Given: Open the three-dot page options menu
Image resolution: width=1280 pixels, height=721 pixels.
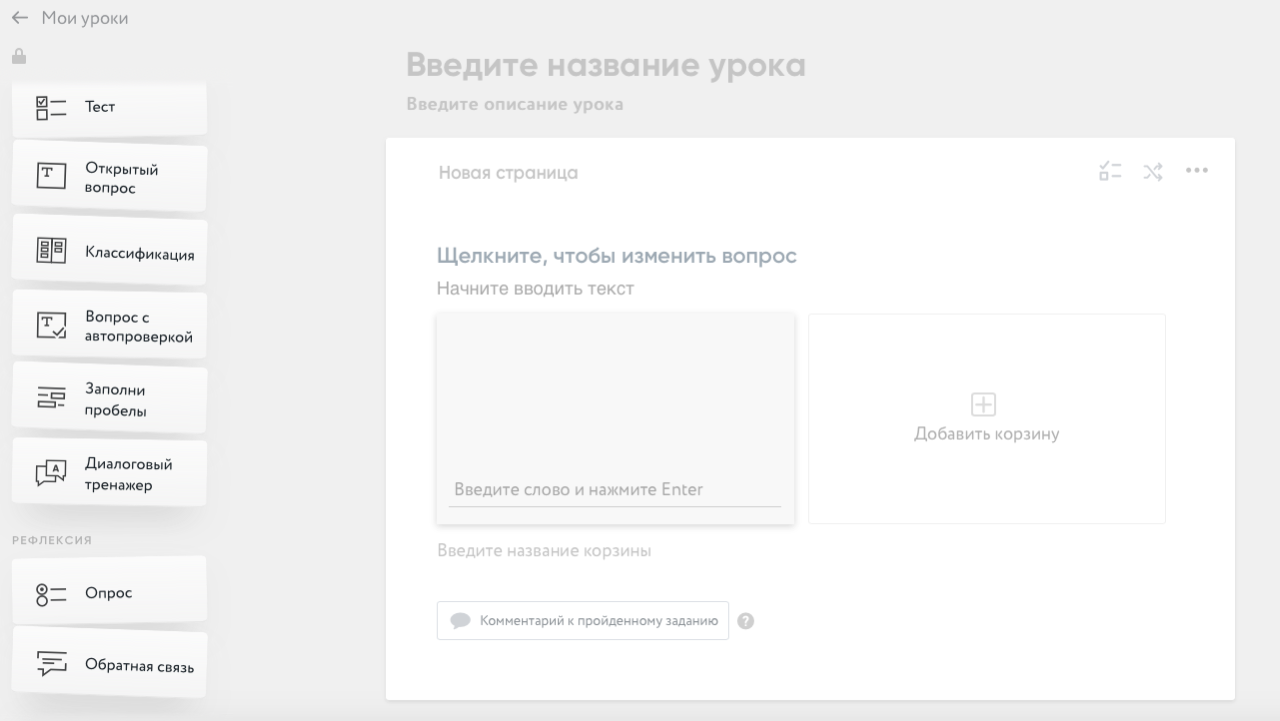Looking at the screenshot, I should (x=1197, y=171).
